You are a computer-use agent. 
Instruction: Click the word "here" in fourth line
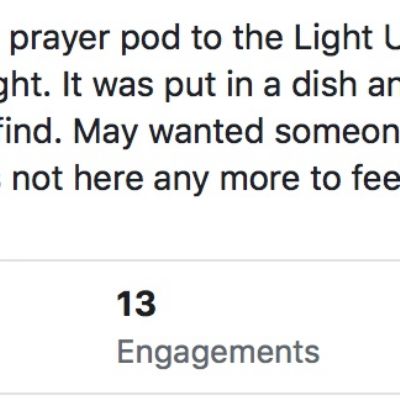pos(109,178)
